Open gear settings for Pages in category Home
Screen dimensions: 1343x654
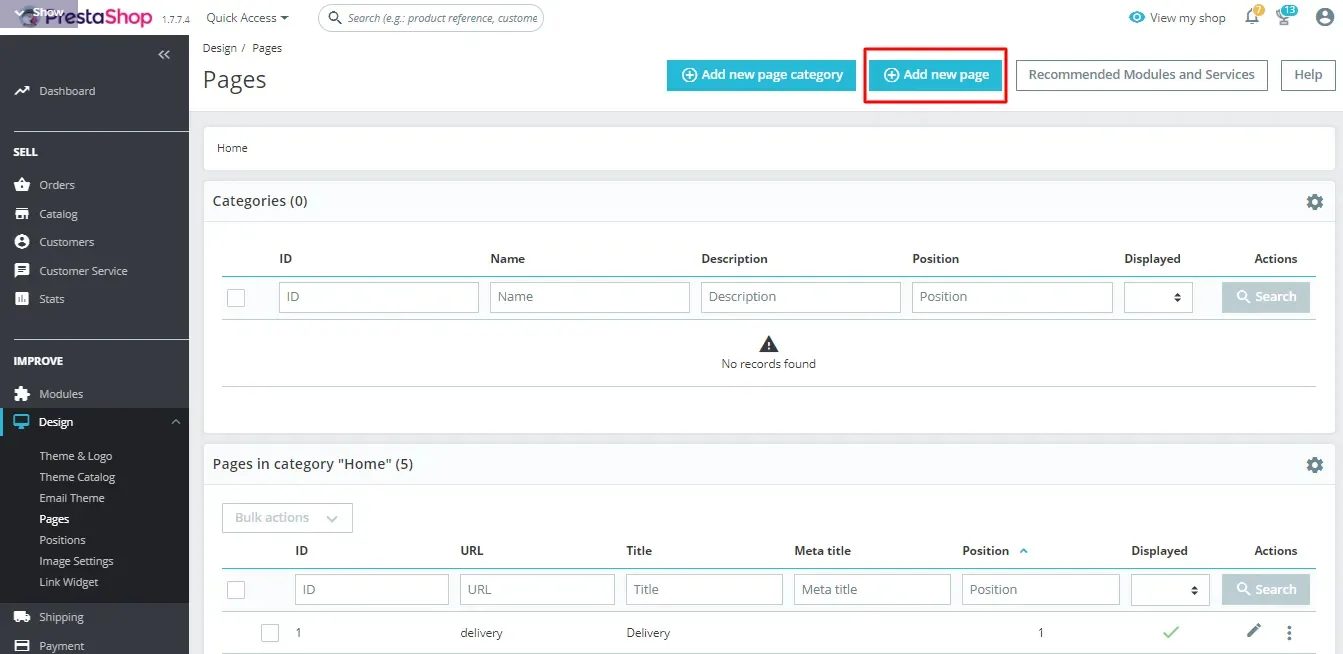click(x=1315, y=465)
